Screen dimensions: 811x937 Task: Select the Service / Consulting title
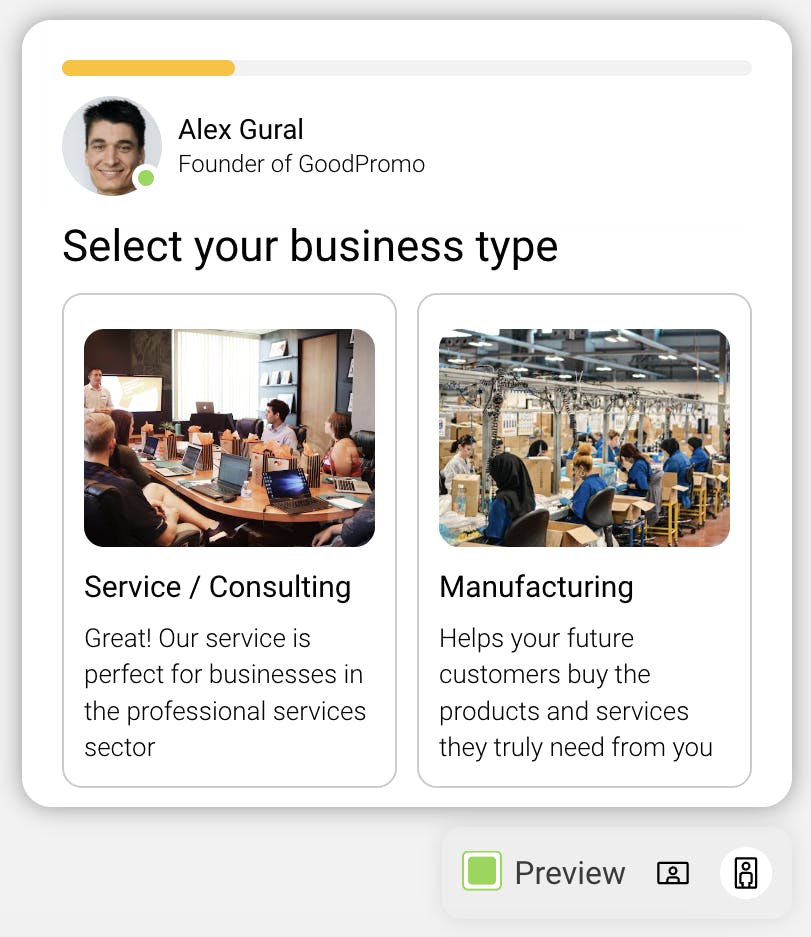pyautogui.click(x=217, y=587)
